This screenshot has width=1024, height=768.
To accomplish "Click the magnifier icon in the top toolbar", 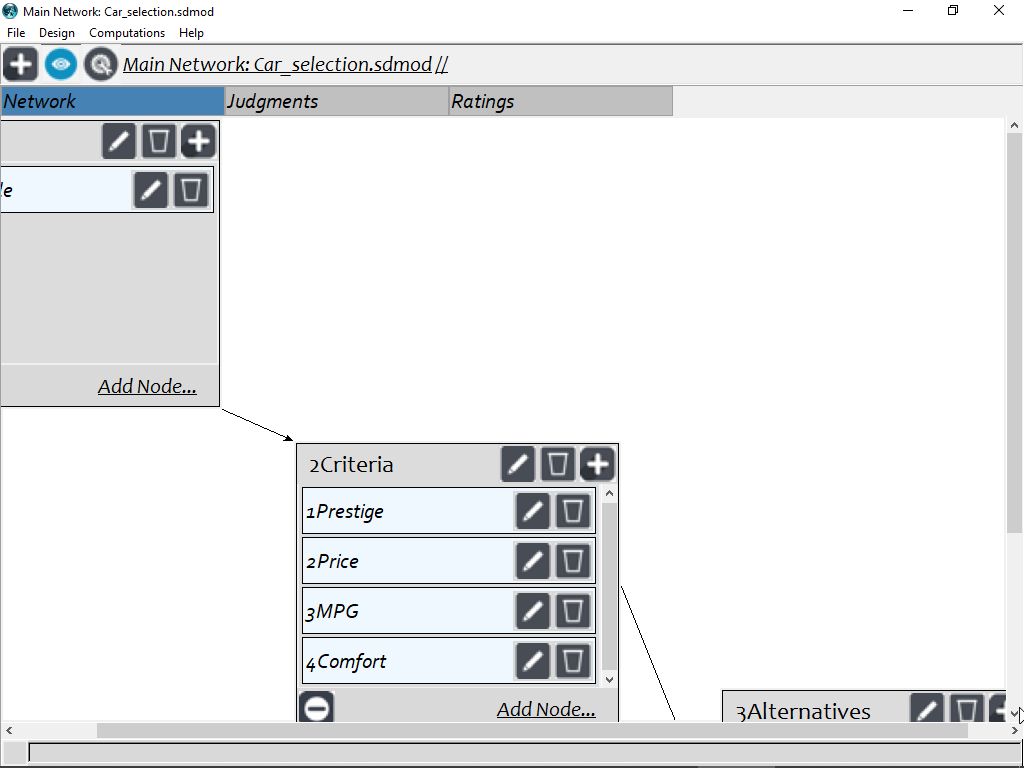I will 100,64.
